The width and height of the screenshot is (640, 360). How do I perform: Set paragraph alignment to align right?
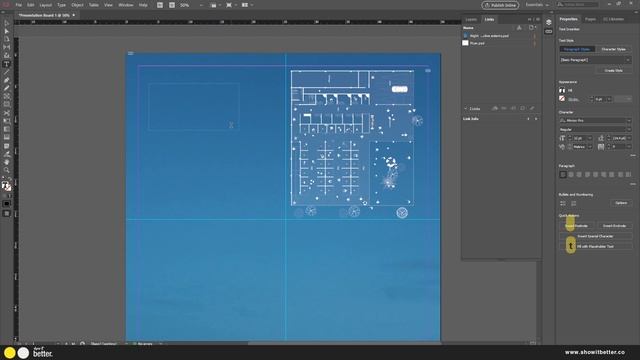click(x=579, y=175)
